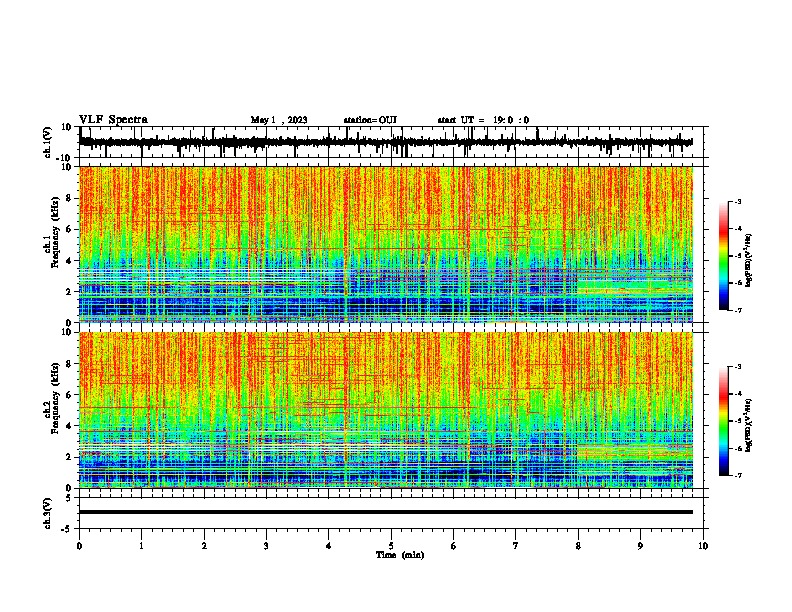Click time axis tick label 8
Screen dimensions: 792x612
click(x=578, y=546)
